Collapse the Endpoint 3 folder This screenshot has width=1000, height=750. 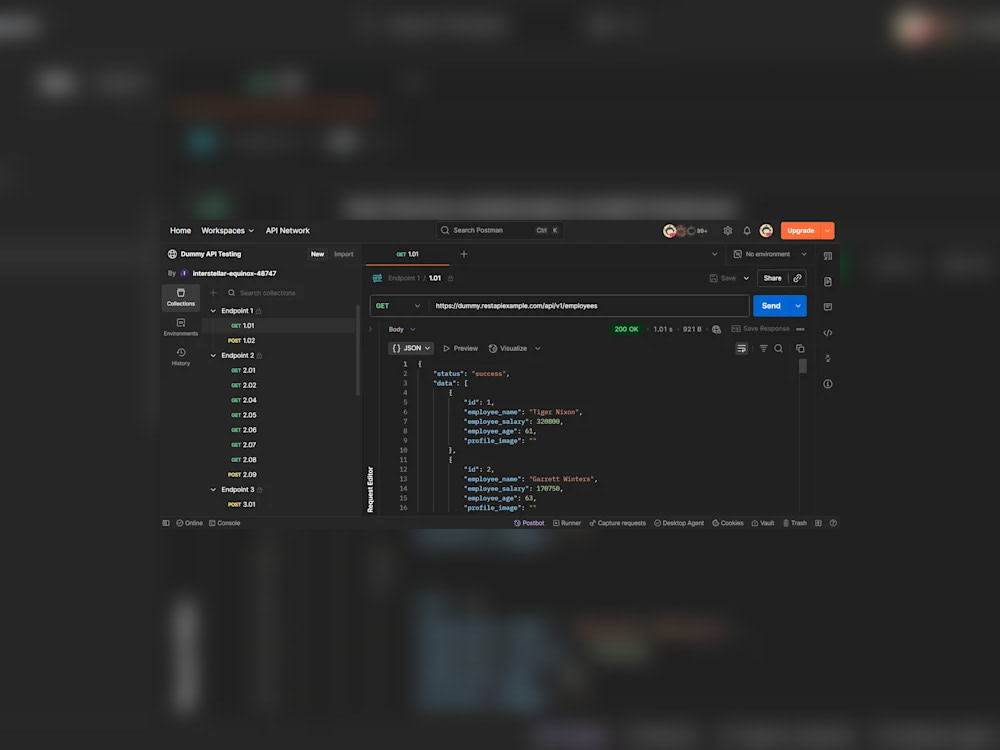click(x=213, y=490)
